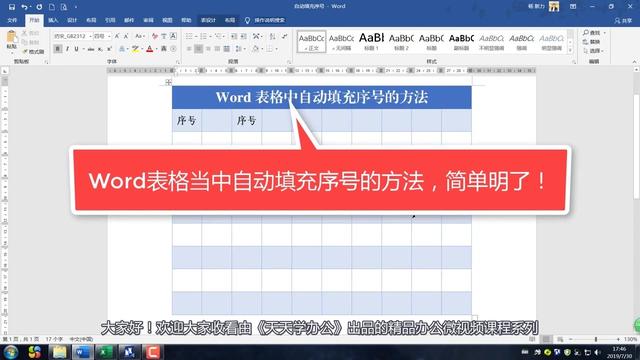This screenshot has width=640, height=360.
Task: Click the table title cell text
Action: point(322,97)
